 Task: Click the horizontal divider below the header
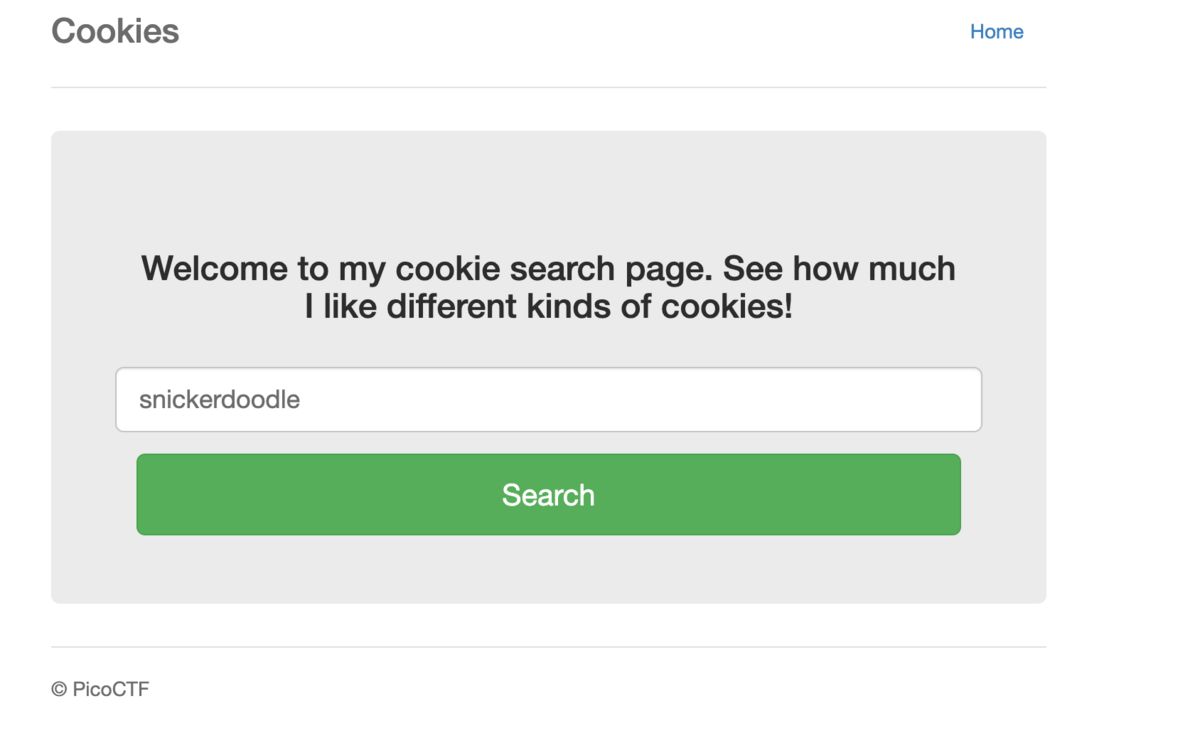pos(548,88)
